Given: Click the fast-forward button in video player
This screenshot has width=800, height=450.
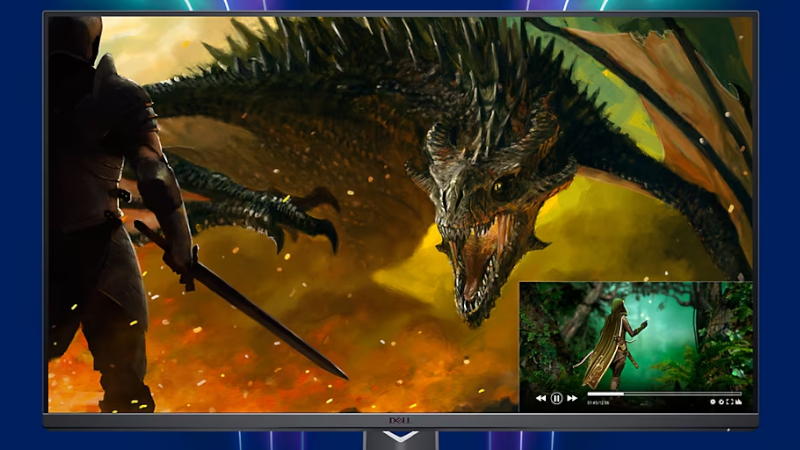Looking at the screenshot, I should (572, 398).
